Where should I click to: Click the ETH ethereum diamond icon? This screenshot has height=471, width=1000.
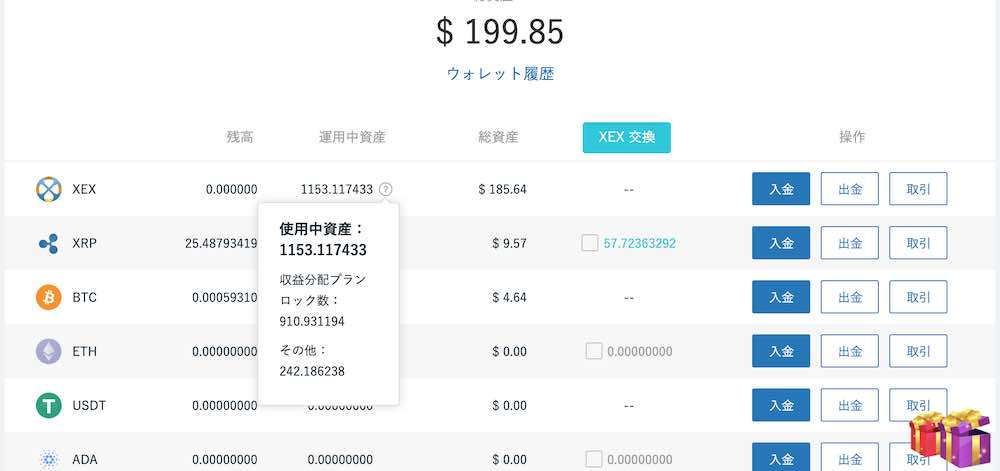pos(48,351)
